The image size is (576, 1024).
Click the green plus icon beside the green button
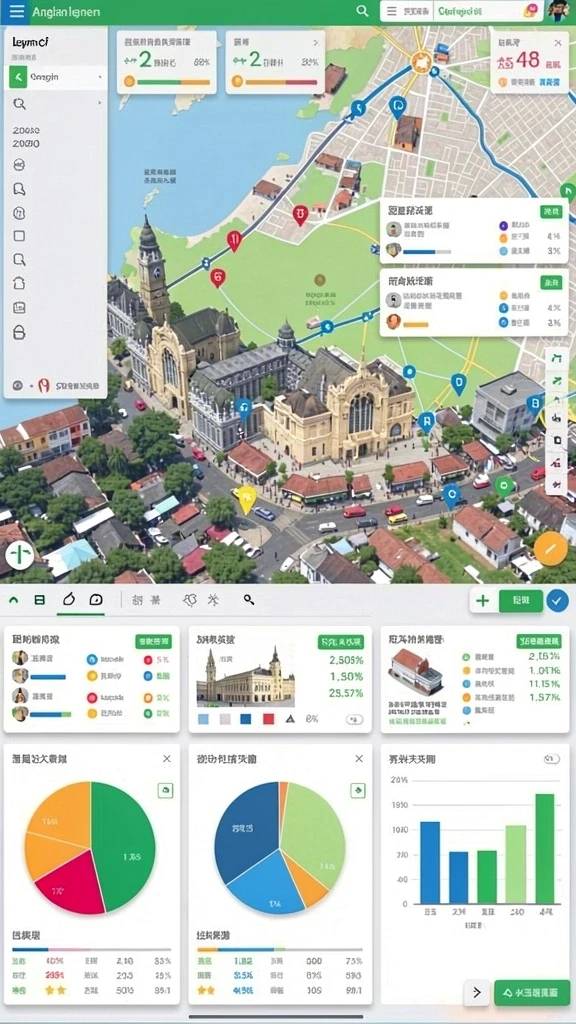tap(483, 601)
